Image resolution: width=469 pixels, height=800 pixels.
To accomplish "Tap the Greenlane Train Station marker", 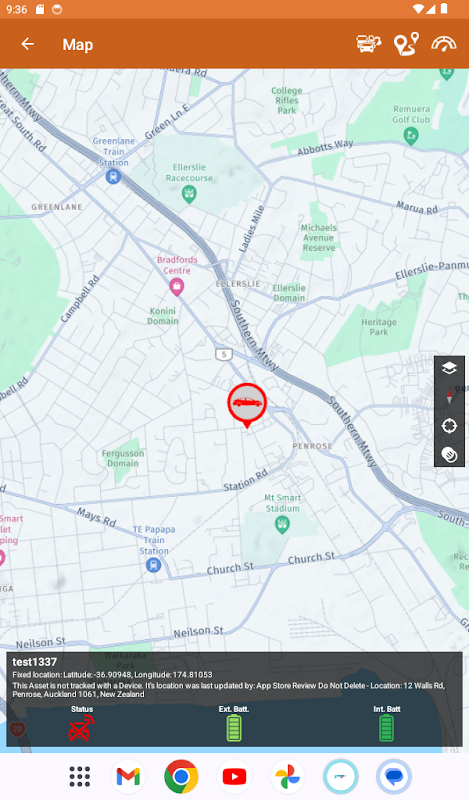I will (x=113, y=177).
